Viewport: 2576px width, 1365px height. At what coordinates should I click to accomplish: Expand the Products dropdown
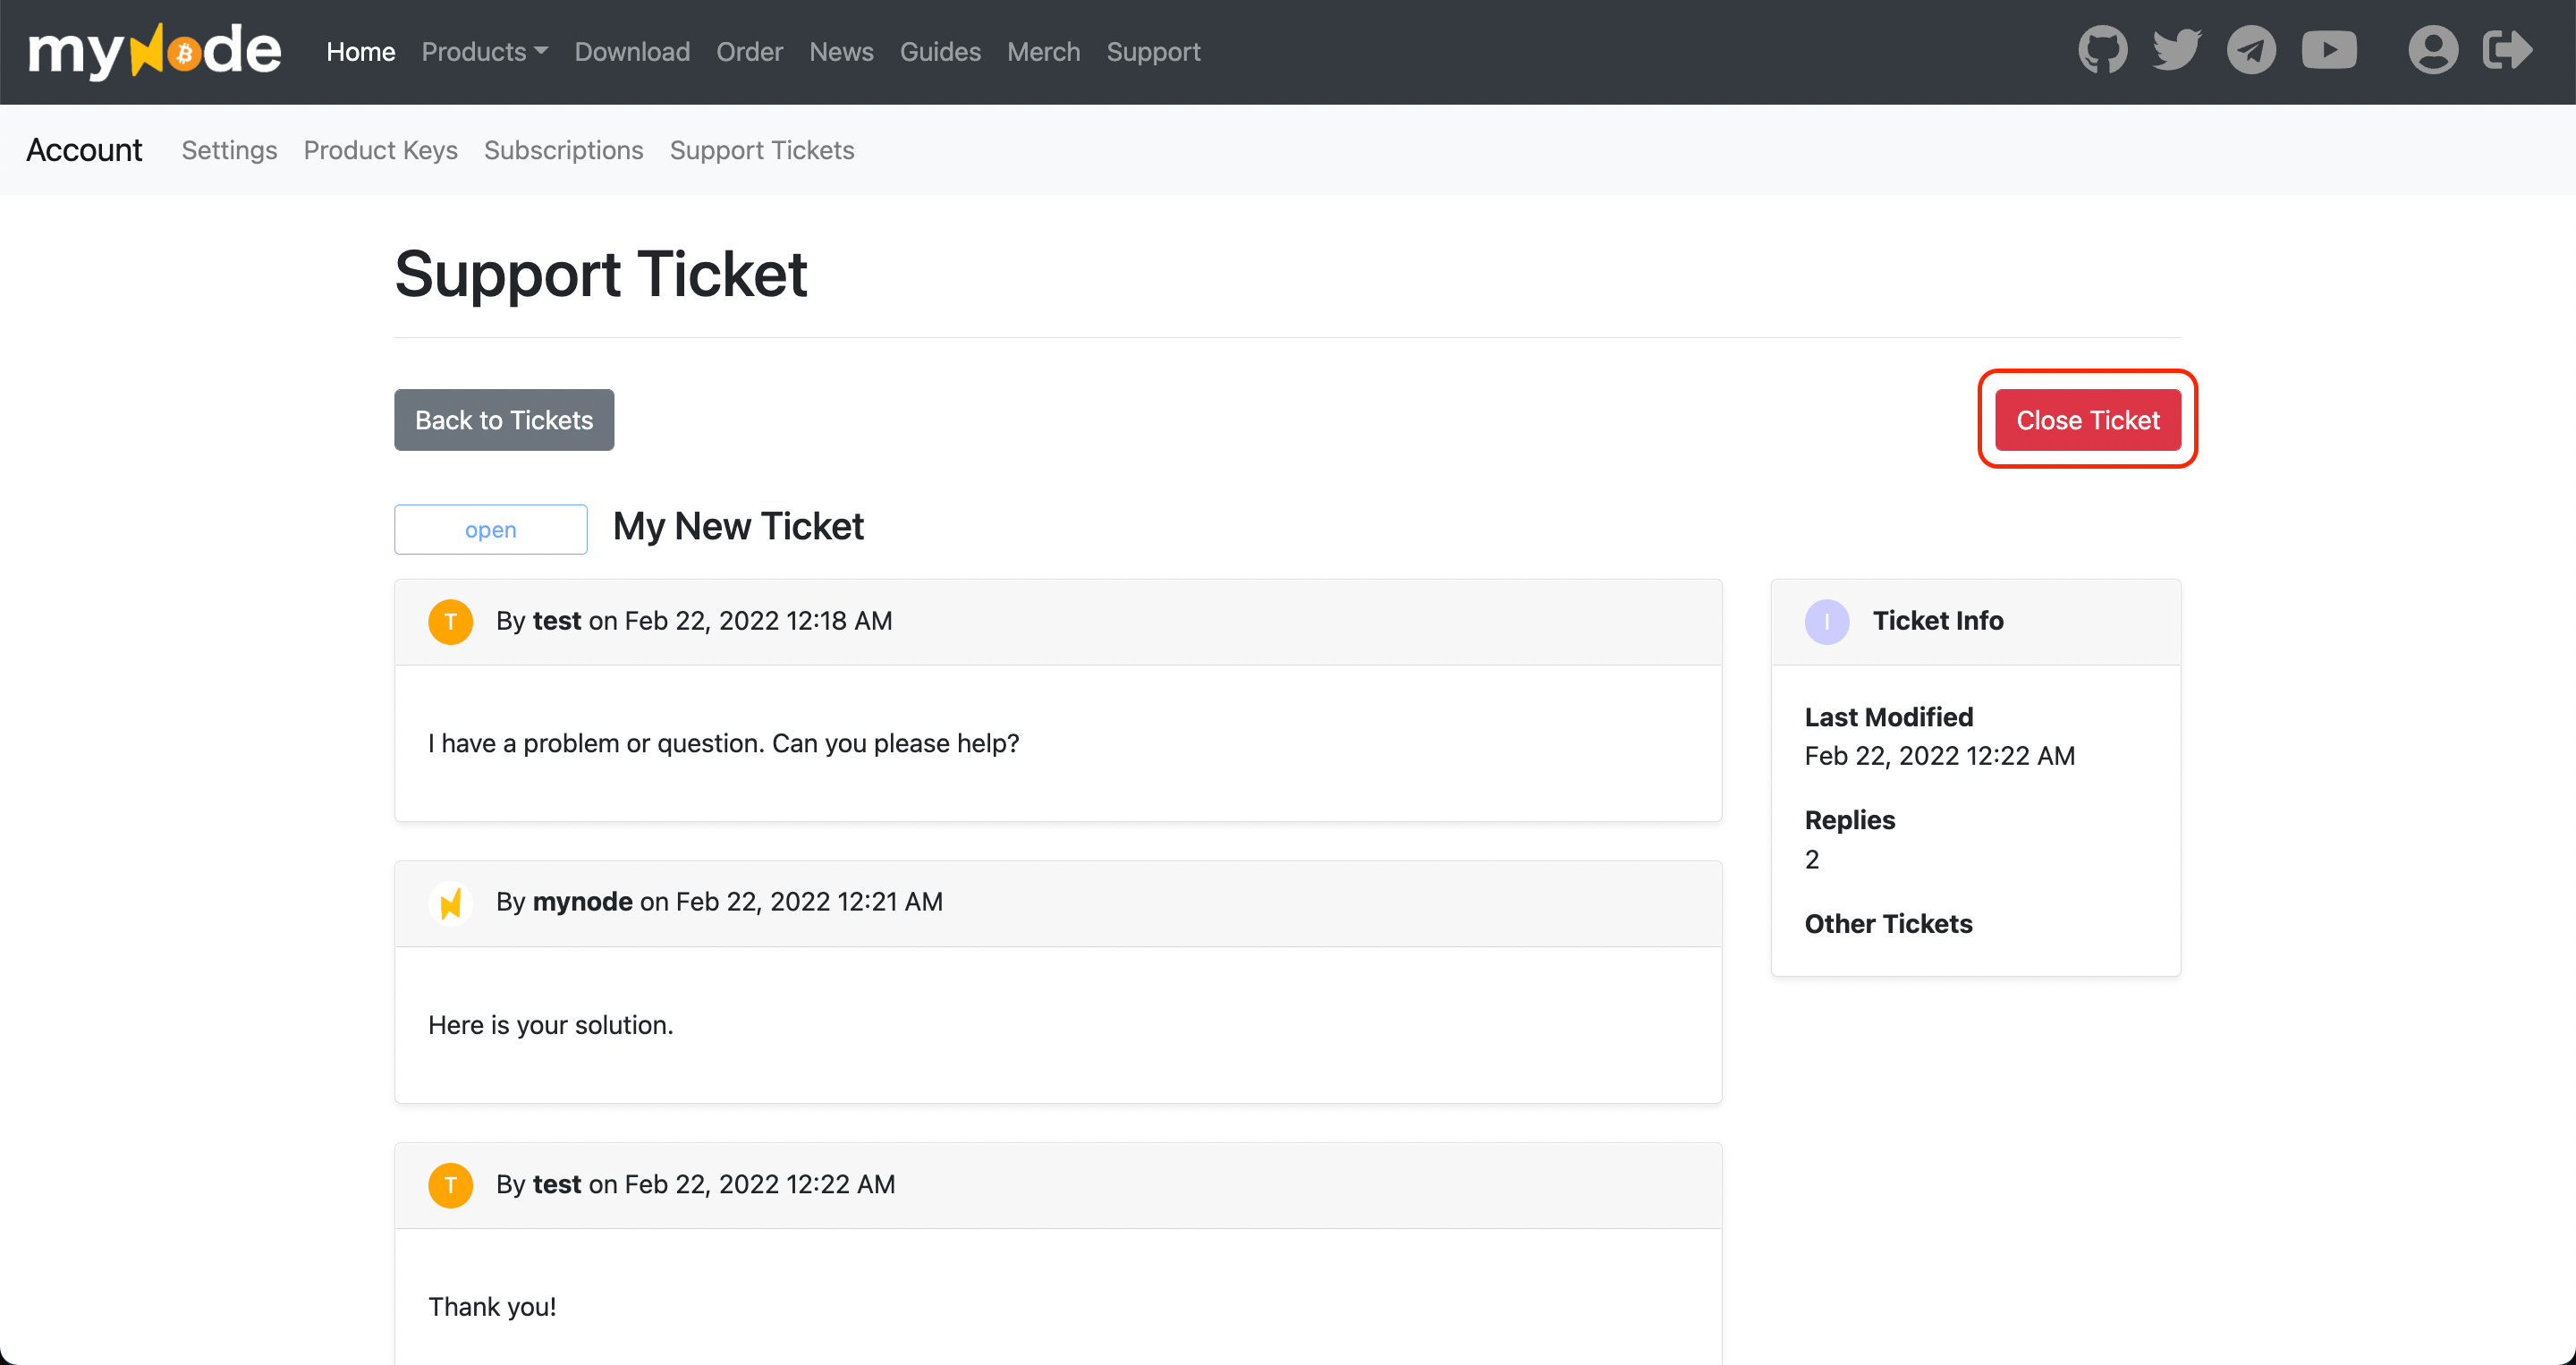[x=484, y=52]
